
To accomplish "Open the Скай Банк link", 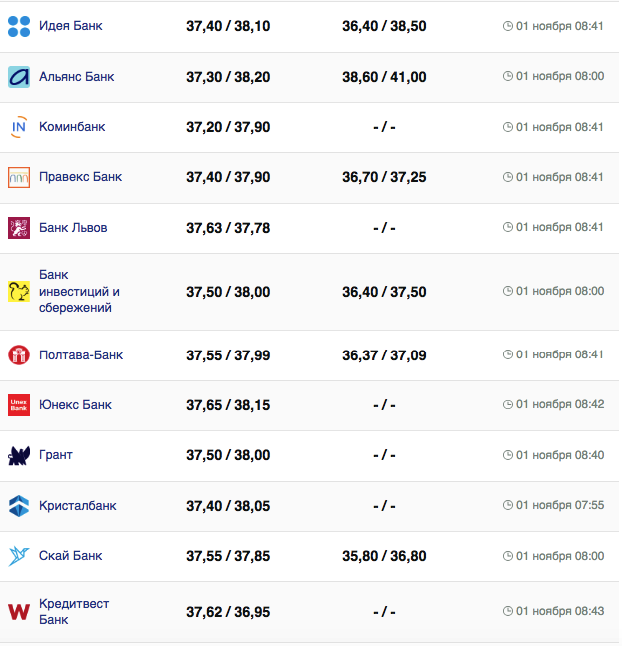I will pos(70,556).
